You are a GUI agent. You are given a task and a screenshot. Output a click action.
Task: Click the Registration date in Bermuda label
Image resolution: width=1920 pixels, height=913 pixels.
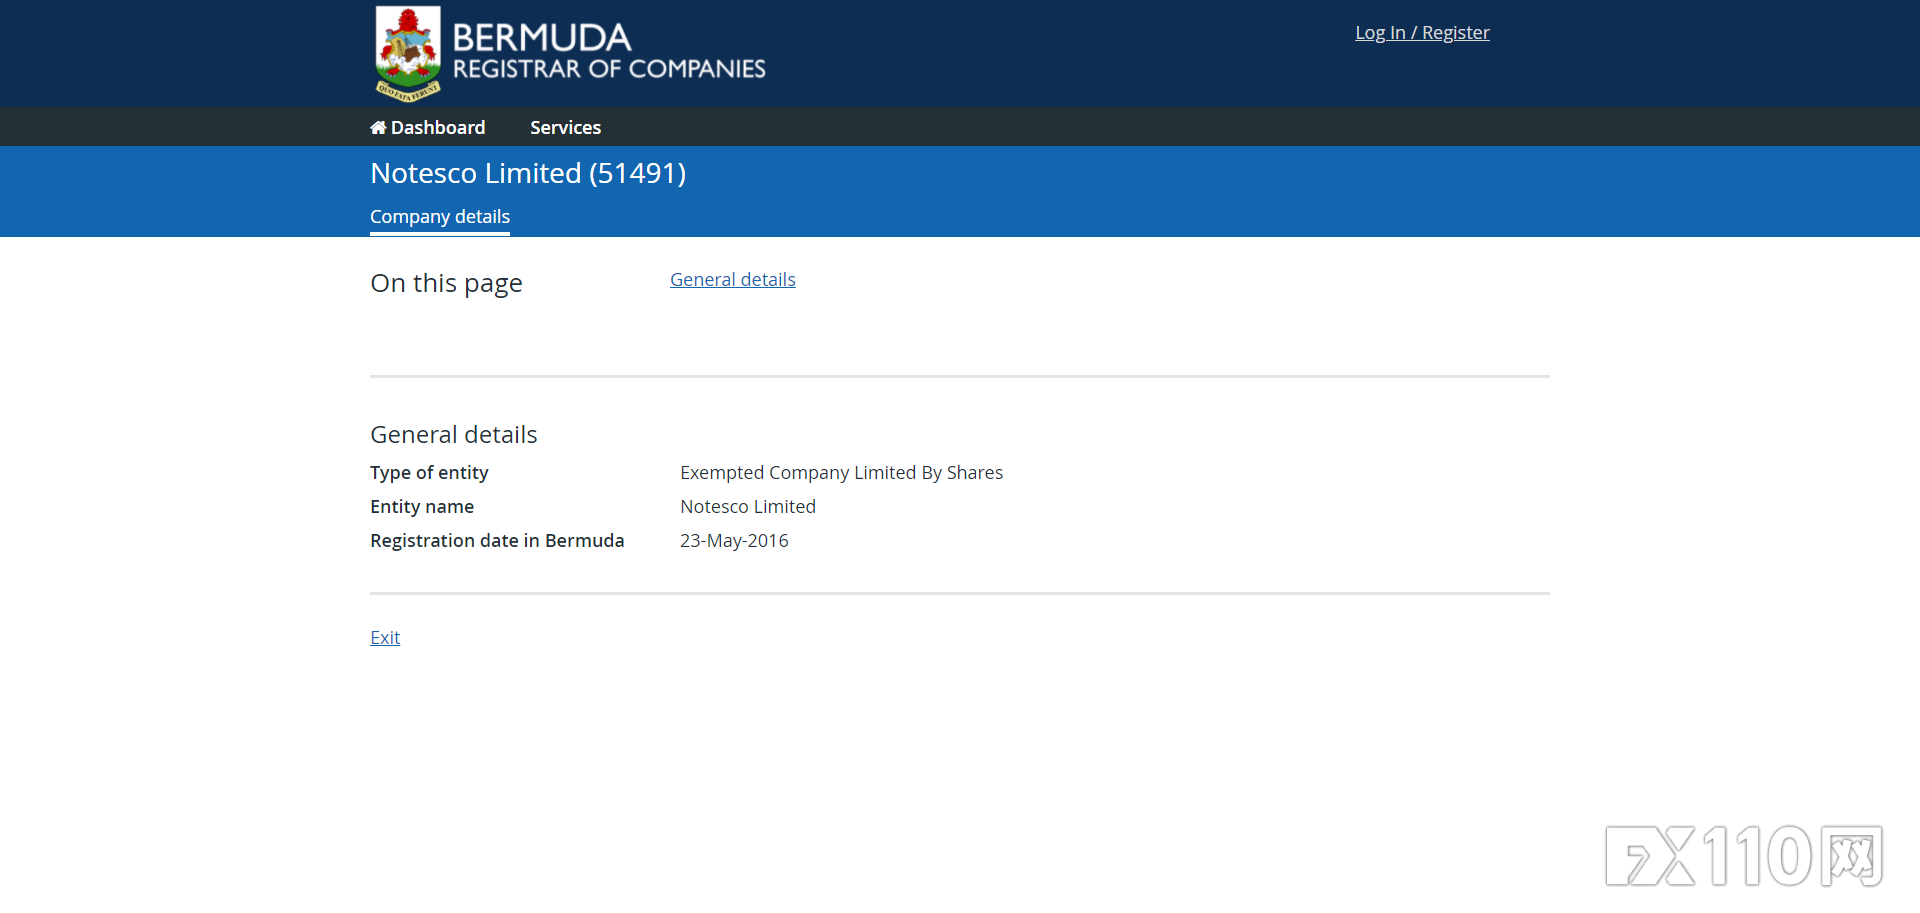pyautogui.click(x=497, y=541)
